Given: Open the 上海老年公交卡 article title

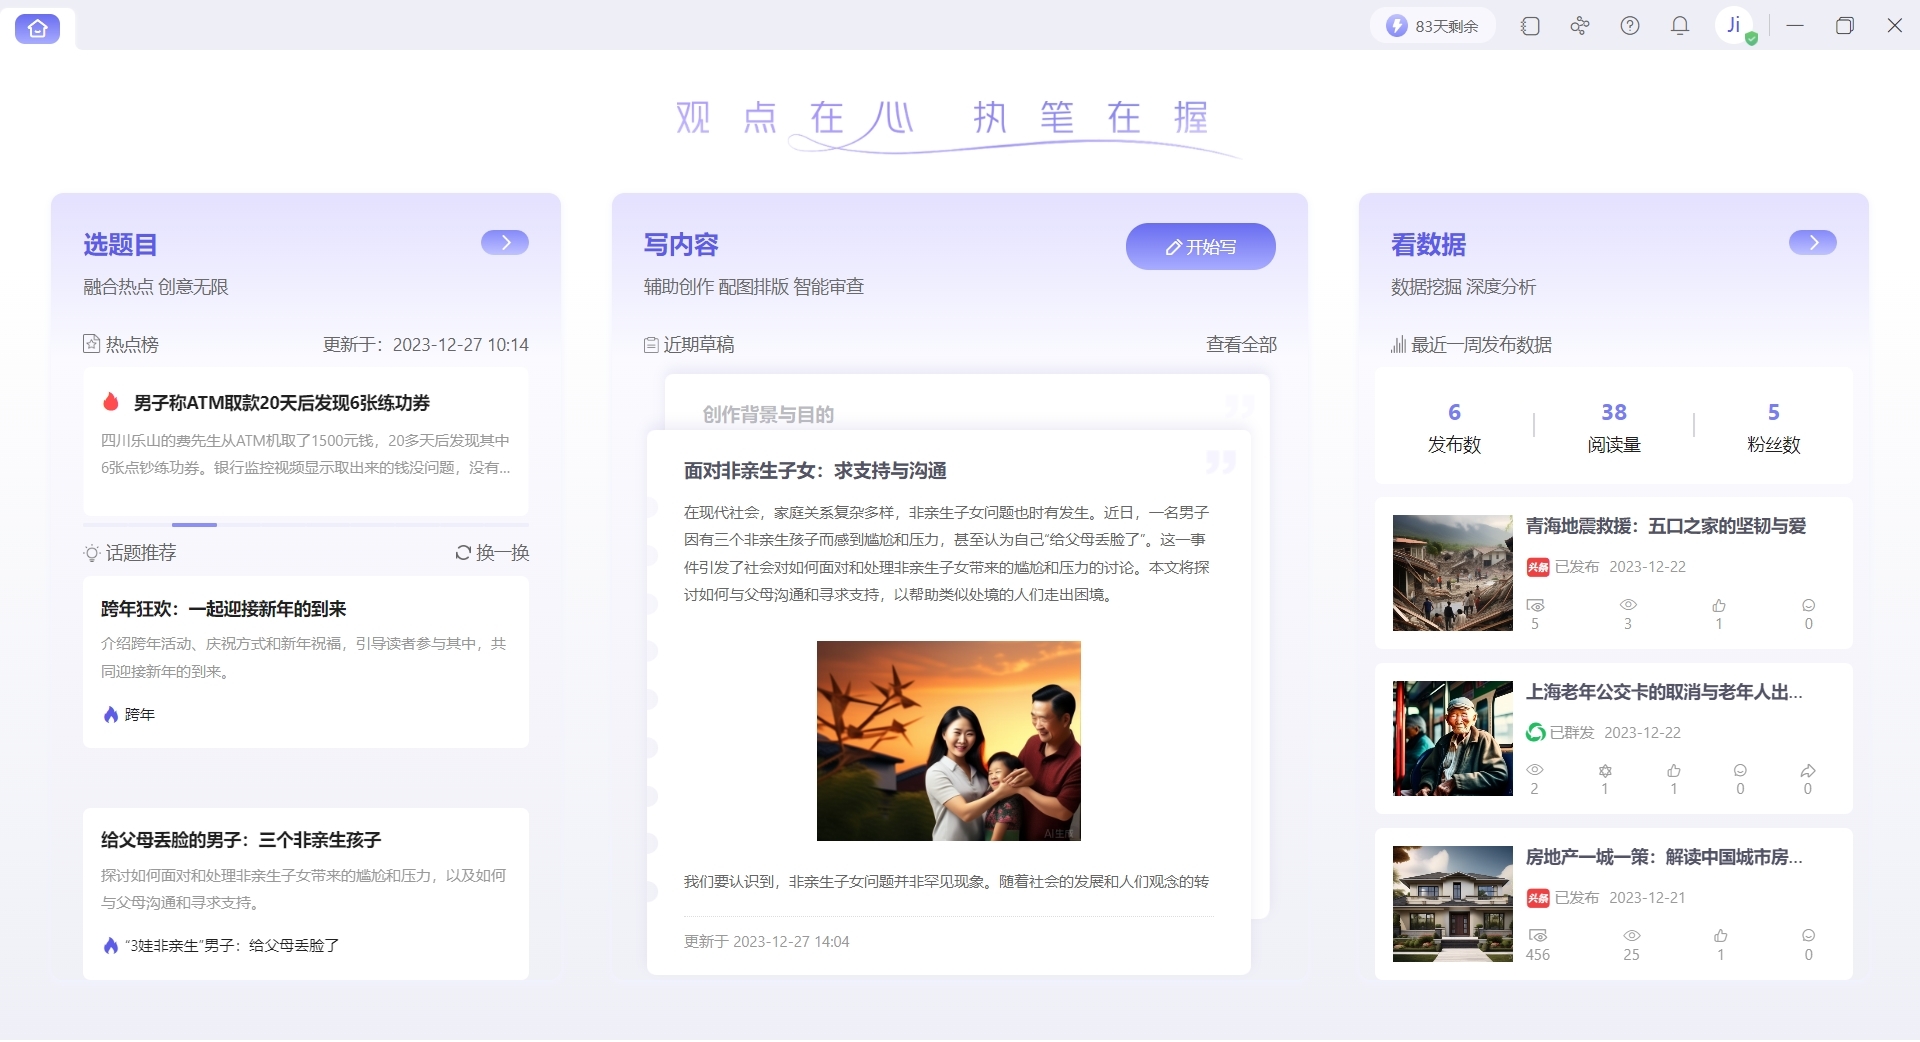Looking at the screenshot, I should tap(1663, 692).
